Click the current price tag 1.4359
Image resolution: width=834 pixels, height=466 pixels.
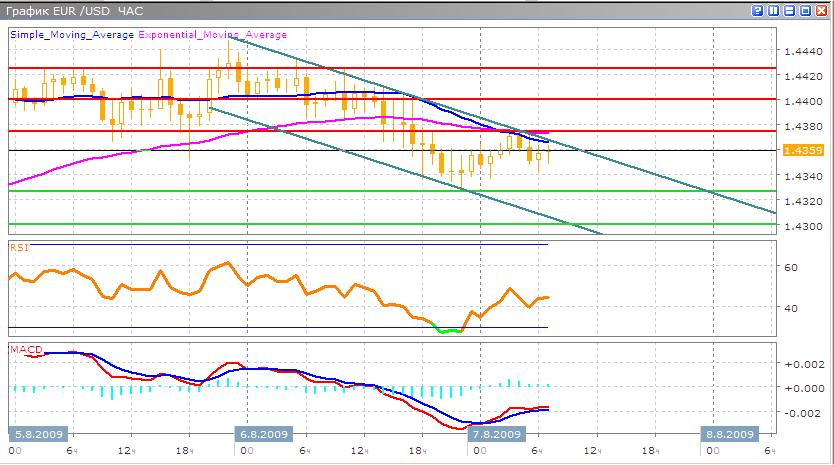coord(803,150)
